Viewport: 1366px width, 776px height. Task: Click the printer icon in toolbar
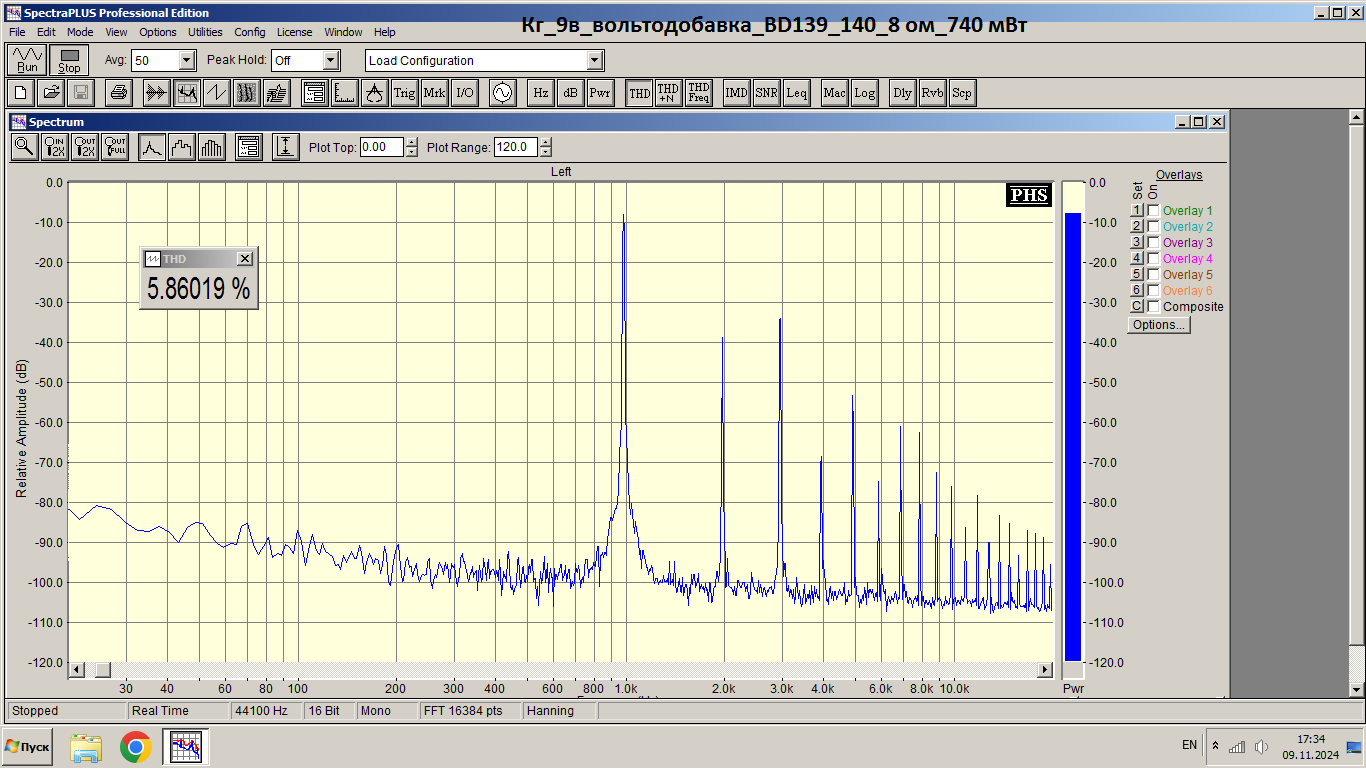[x=119, y=93]
